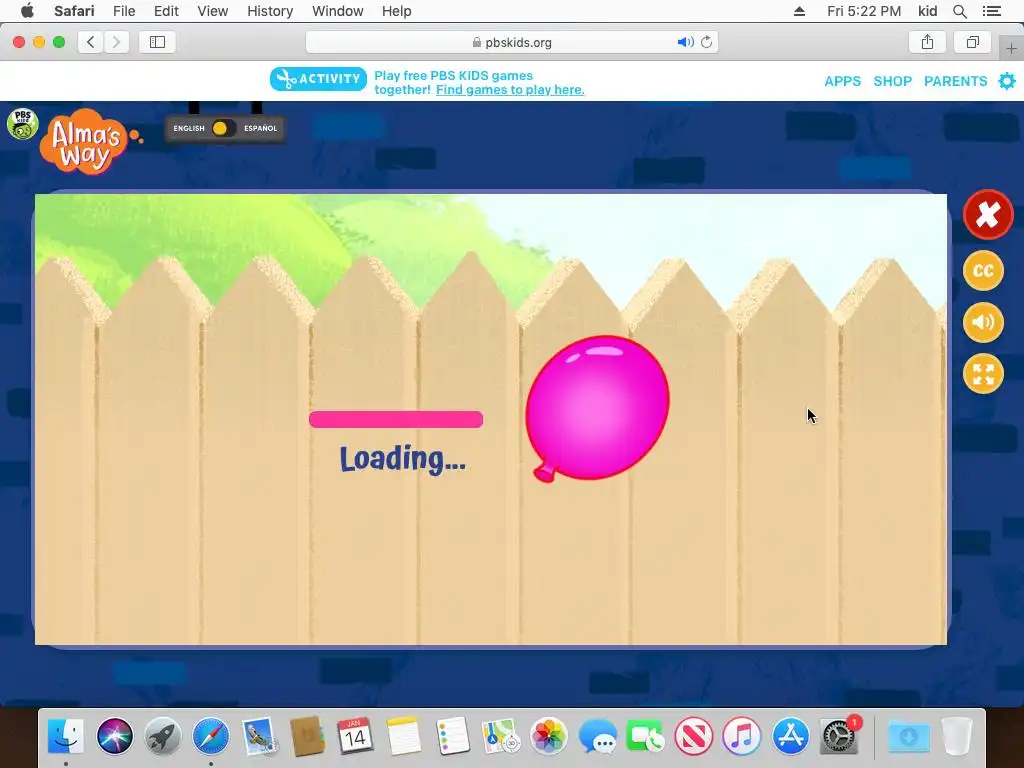This screenshot has width=1024, height=768.
Task: Open the PARENTS link
Action: point(955,81)
